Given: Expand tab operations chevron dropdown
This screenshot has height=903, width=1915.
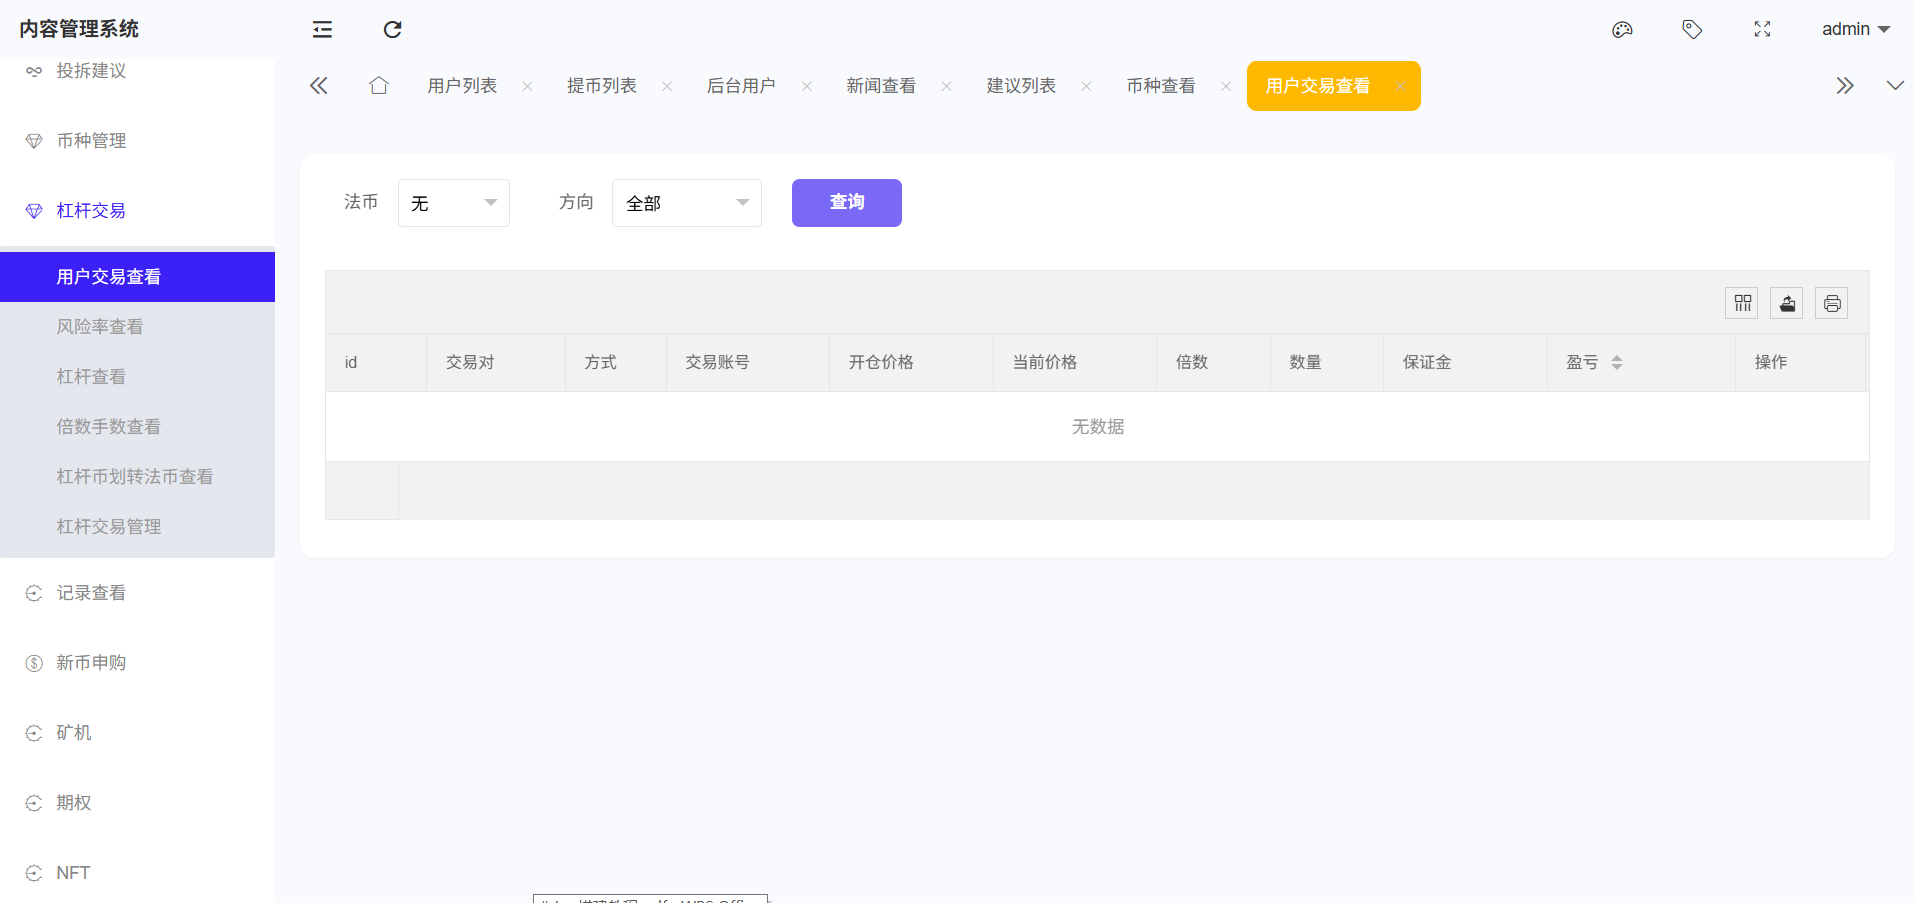Looking at the screenshot, I should 1895,86.
